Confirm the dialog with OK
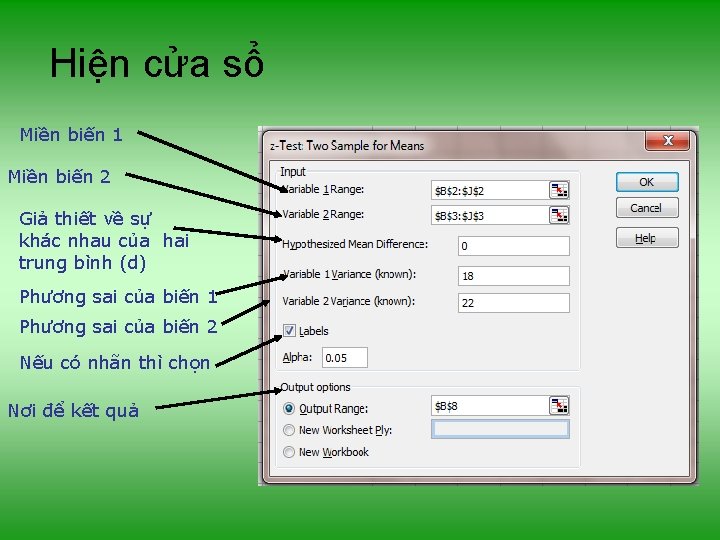 point(647,182)
